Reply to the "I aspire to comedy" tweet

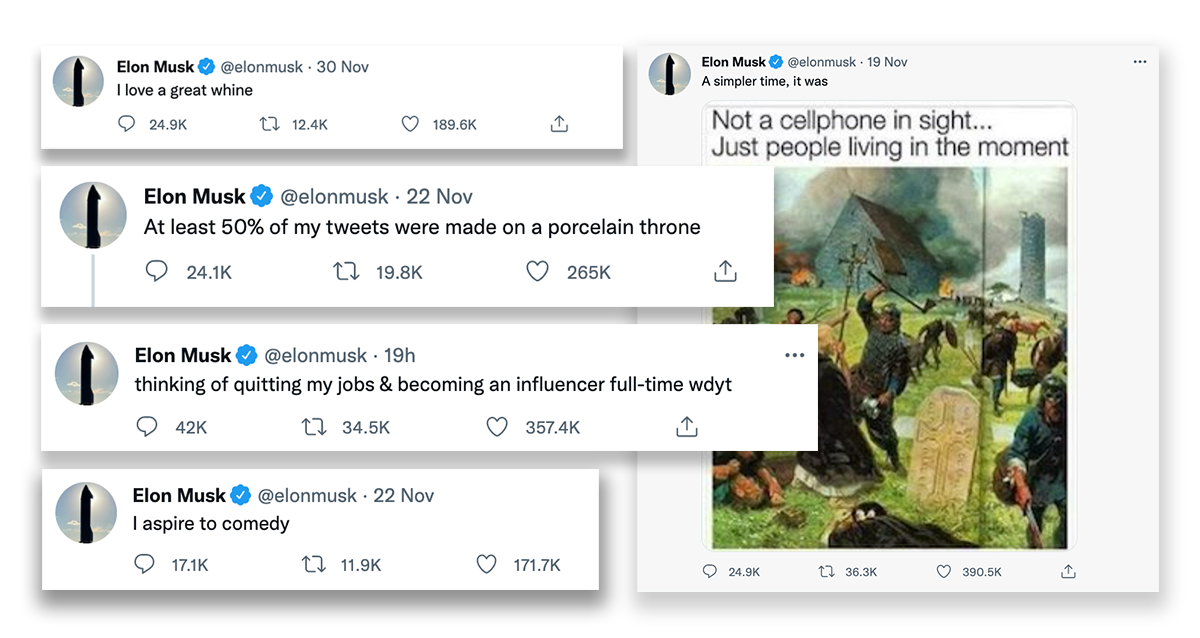coord(144,565)
